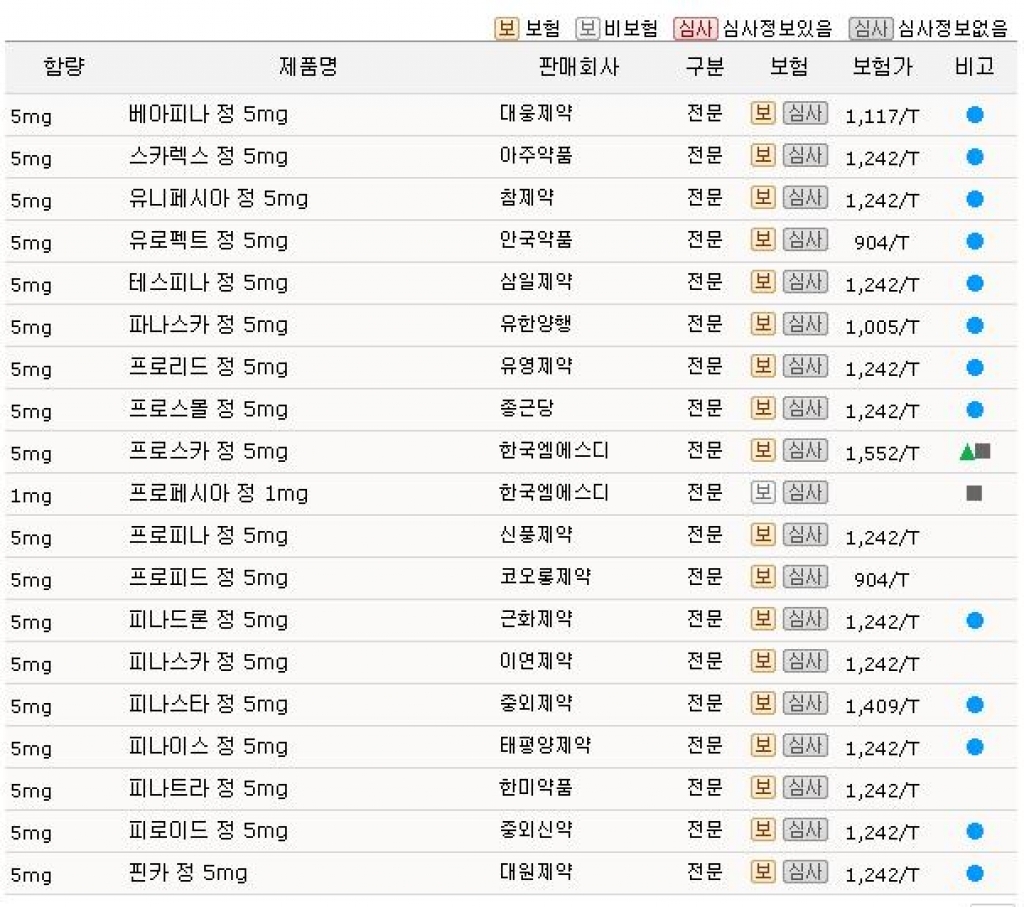This screenshot has width=1024, height=907.
Task: Click the 보 insurance icon for 베아피나 정 5mg
Action: tap(763, 114)
